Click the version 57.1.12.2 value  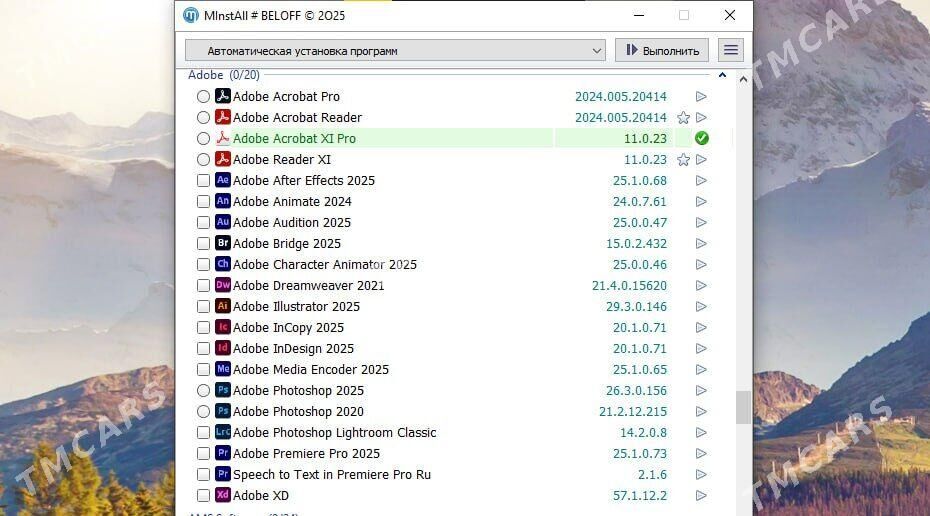pos(639,496)
